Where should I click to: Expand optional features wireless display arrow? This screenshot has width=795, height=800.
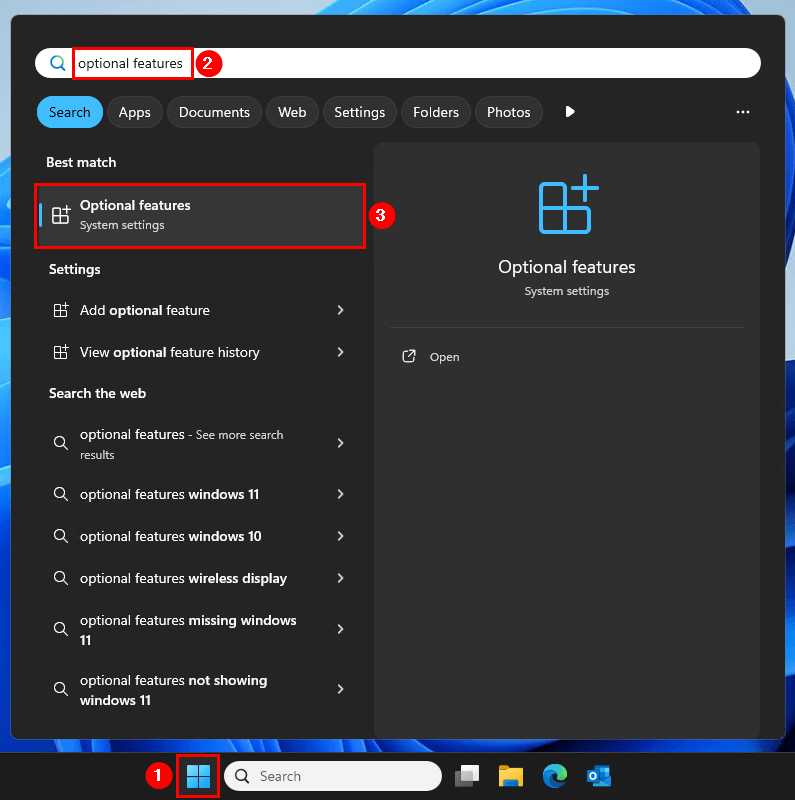coord(340,578)
